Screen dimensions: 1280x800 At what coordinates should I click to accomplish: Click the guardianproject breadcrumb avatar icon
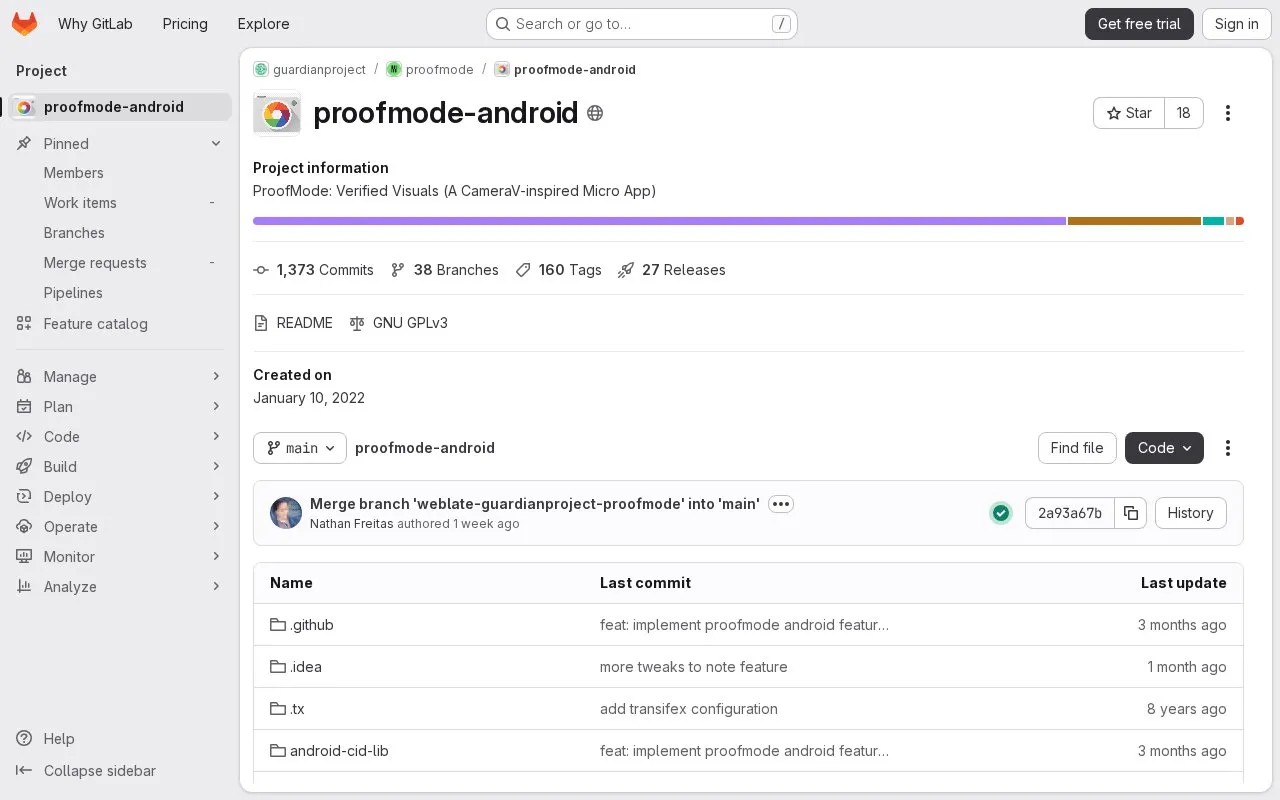coord(261,69)
